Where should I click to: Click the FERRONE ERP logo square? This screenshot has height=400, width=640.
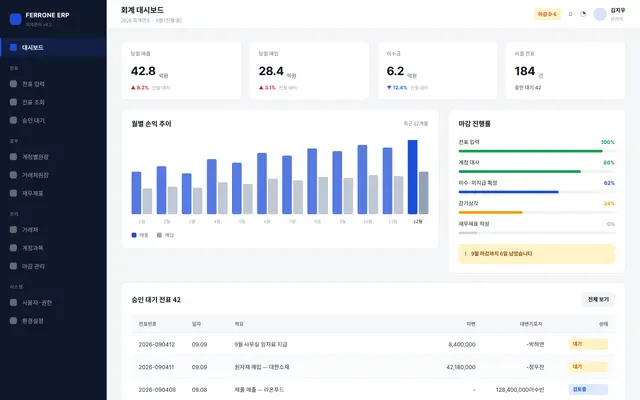click(16, 19)
